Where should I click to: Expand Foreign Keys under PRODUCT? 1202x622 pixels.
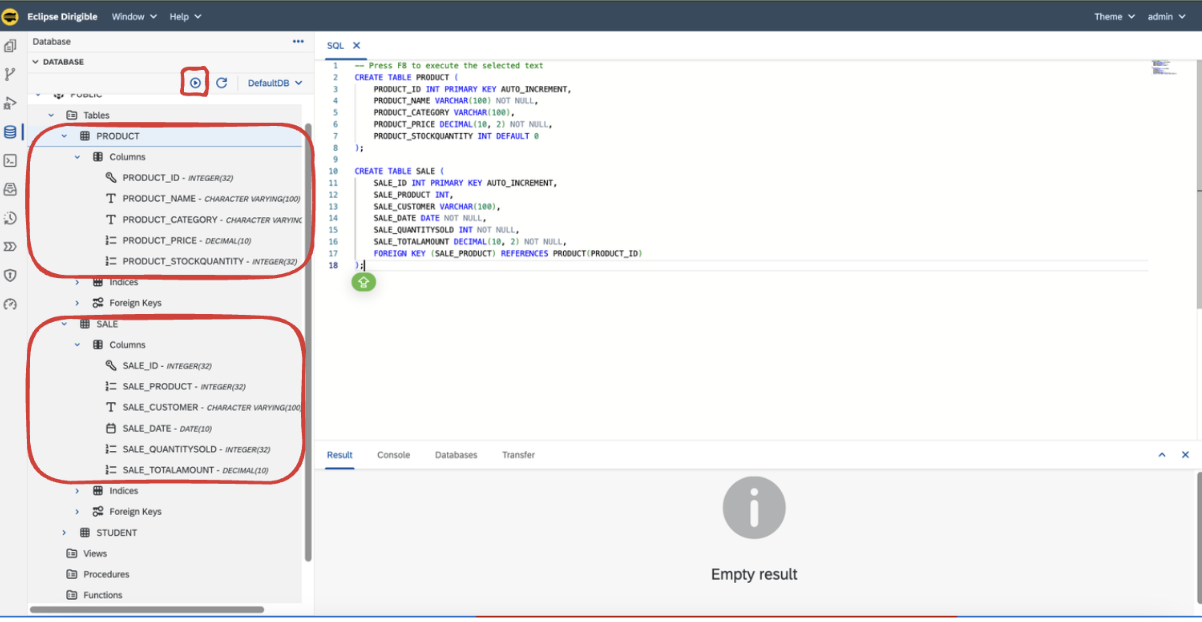point(77,303)
